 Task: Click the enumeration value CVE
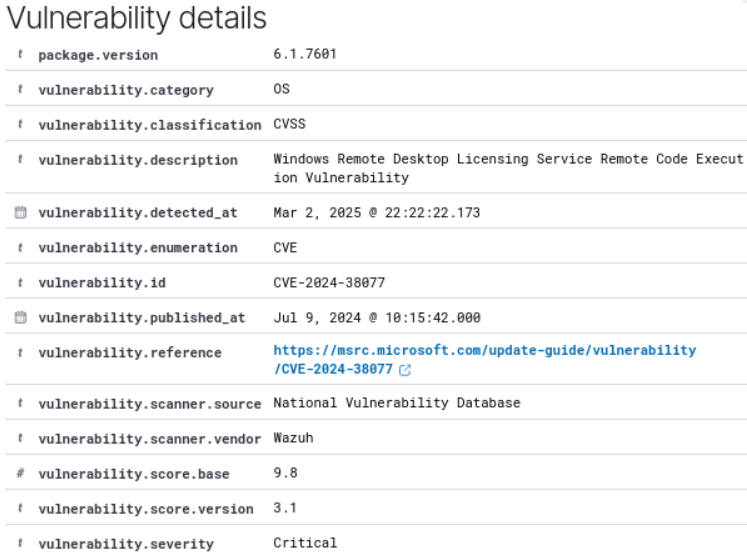coord(285,247)
